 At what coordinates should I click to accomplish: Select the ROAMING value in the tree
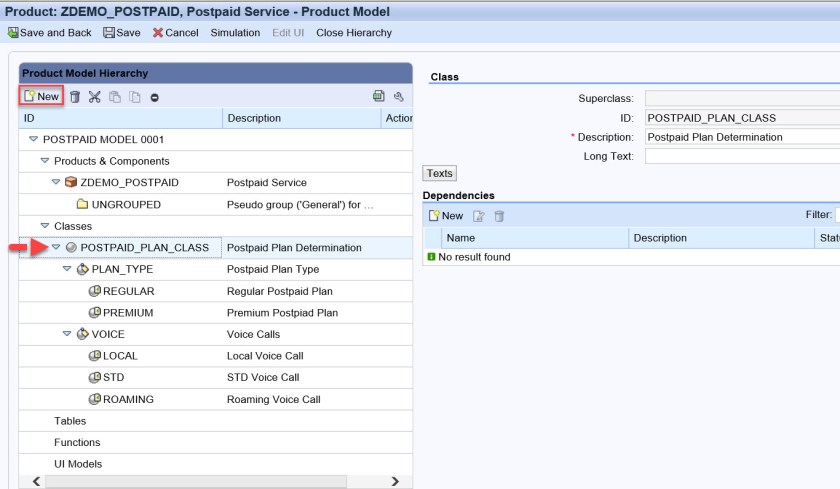pyautogui.click(x=128, y=400)
